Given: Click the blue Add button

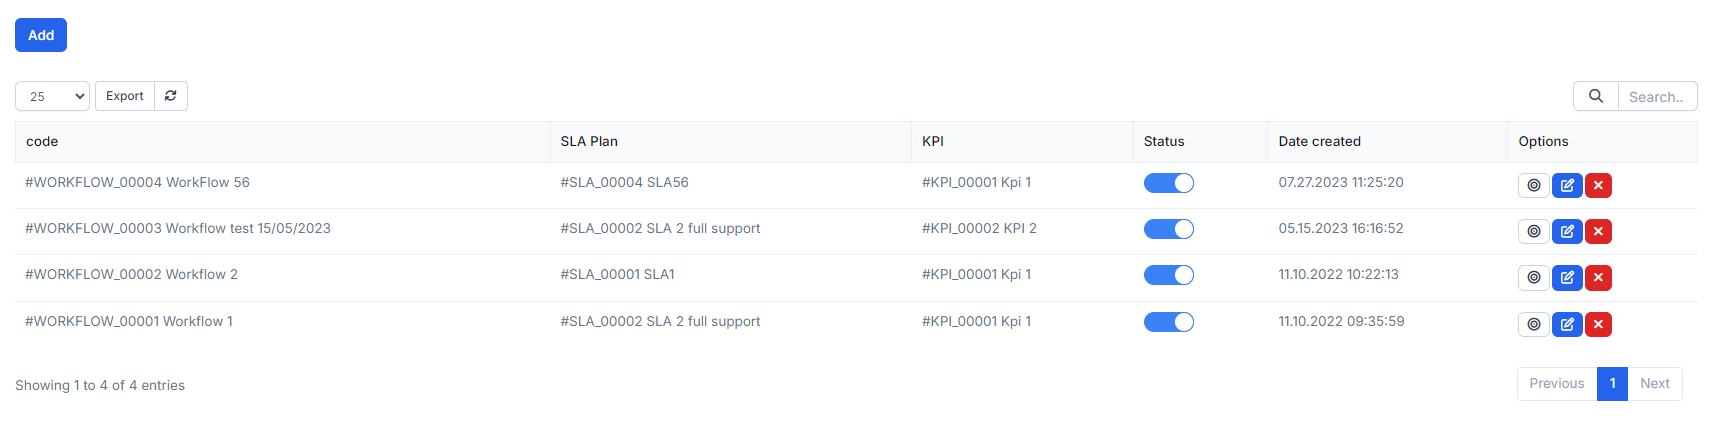Looking at the screenshot, I should point(41,35).
